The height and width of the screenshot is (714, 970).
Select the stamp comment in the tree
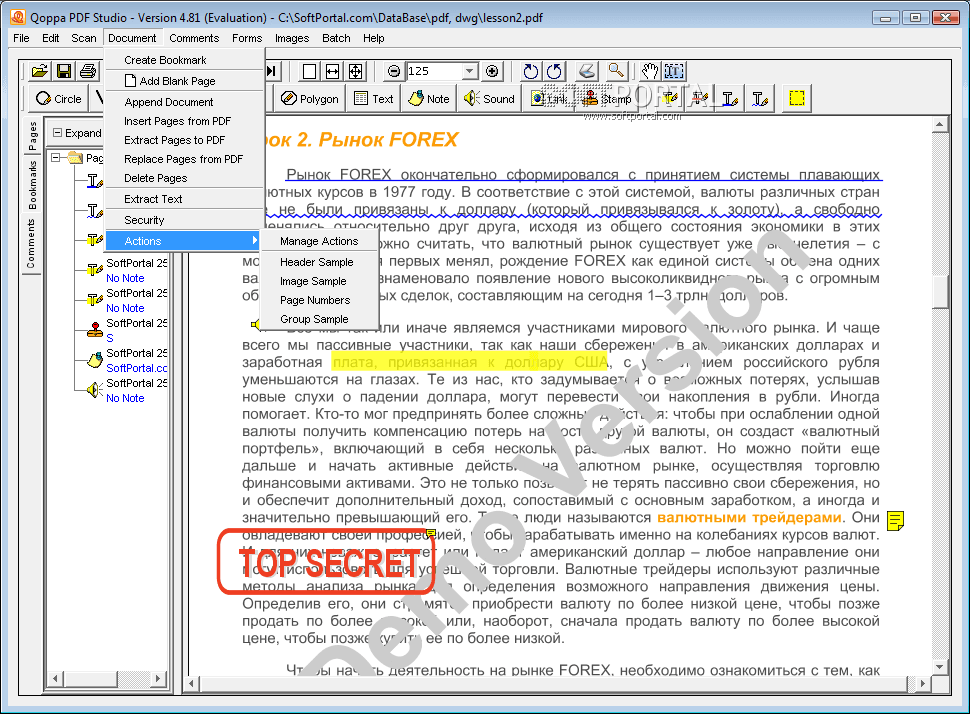(127, 330)
